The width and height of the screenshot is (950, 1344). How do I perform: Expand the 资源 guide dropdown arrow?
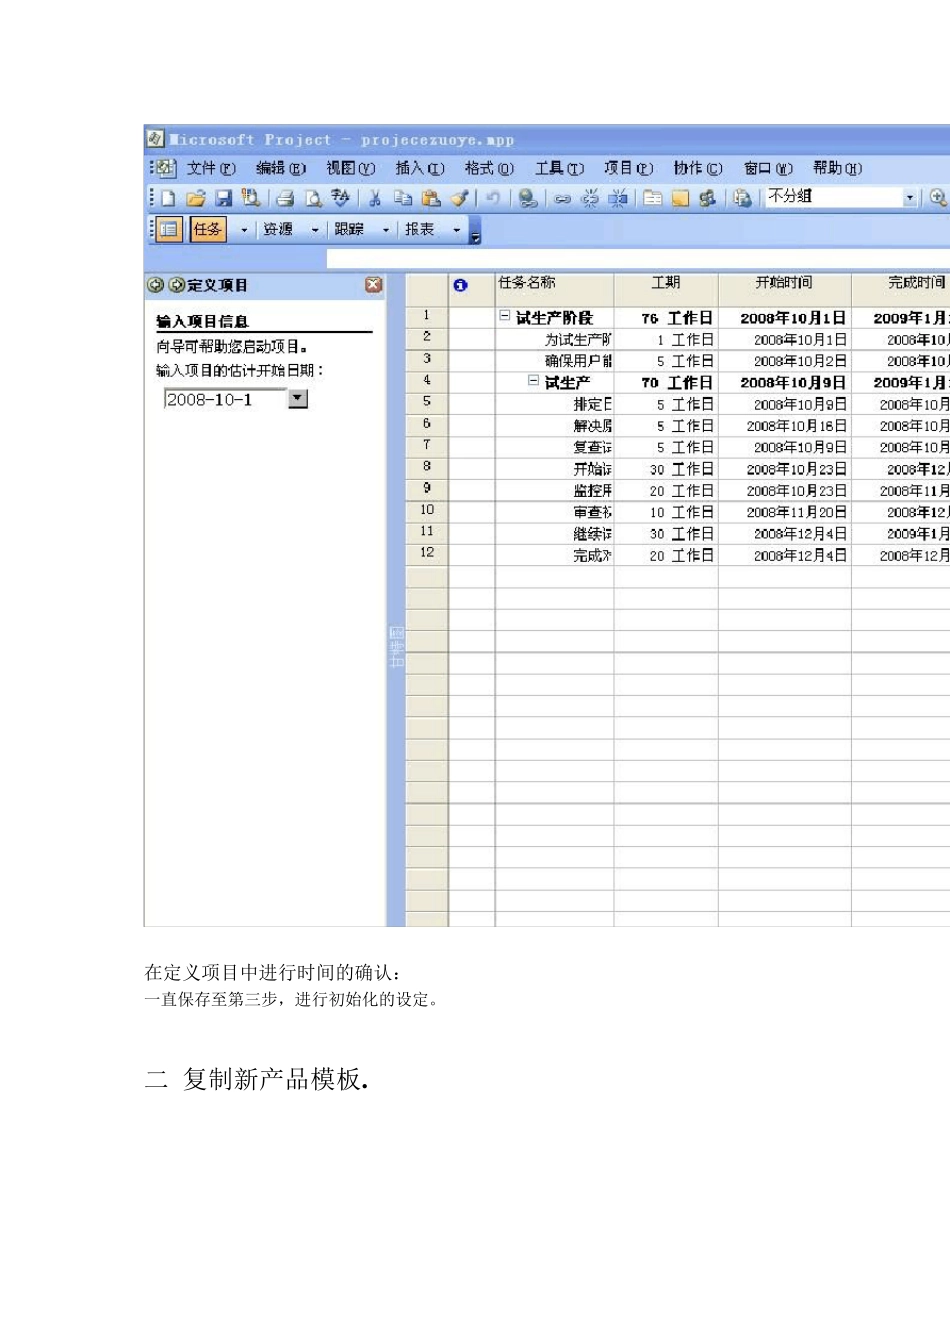(x=315, y=230)
